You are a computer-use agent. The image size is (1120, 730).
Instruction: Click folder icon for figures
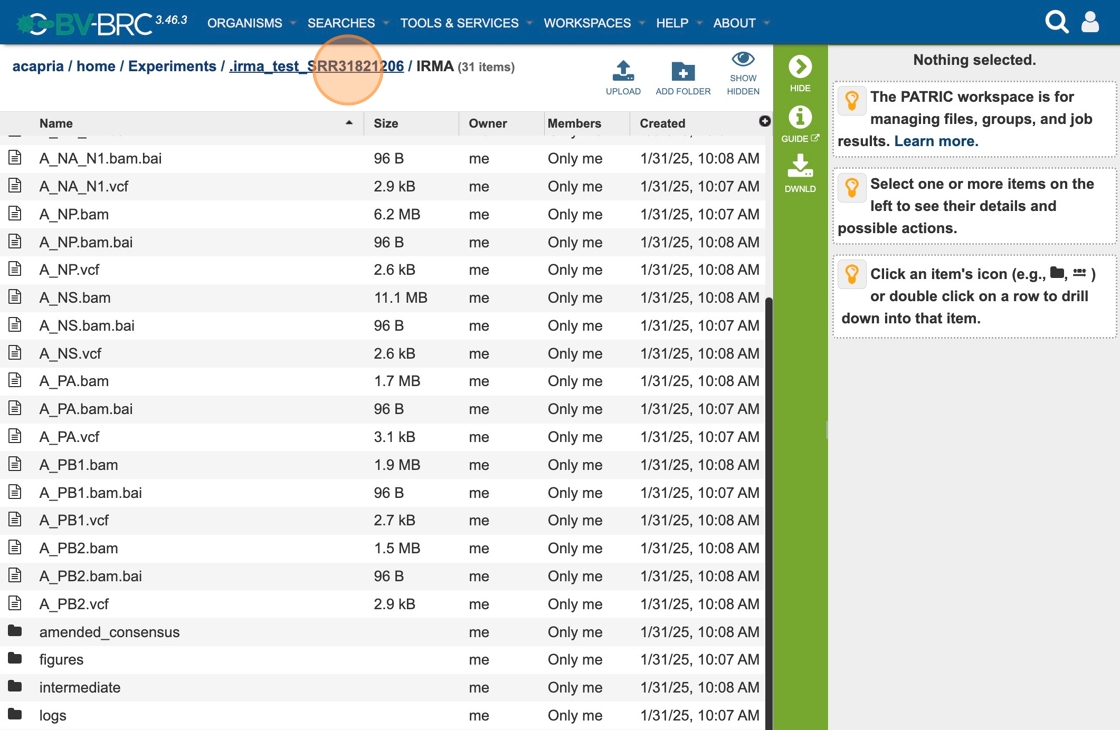tap(14, 659)
